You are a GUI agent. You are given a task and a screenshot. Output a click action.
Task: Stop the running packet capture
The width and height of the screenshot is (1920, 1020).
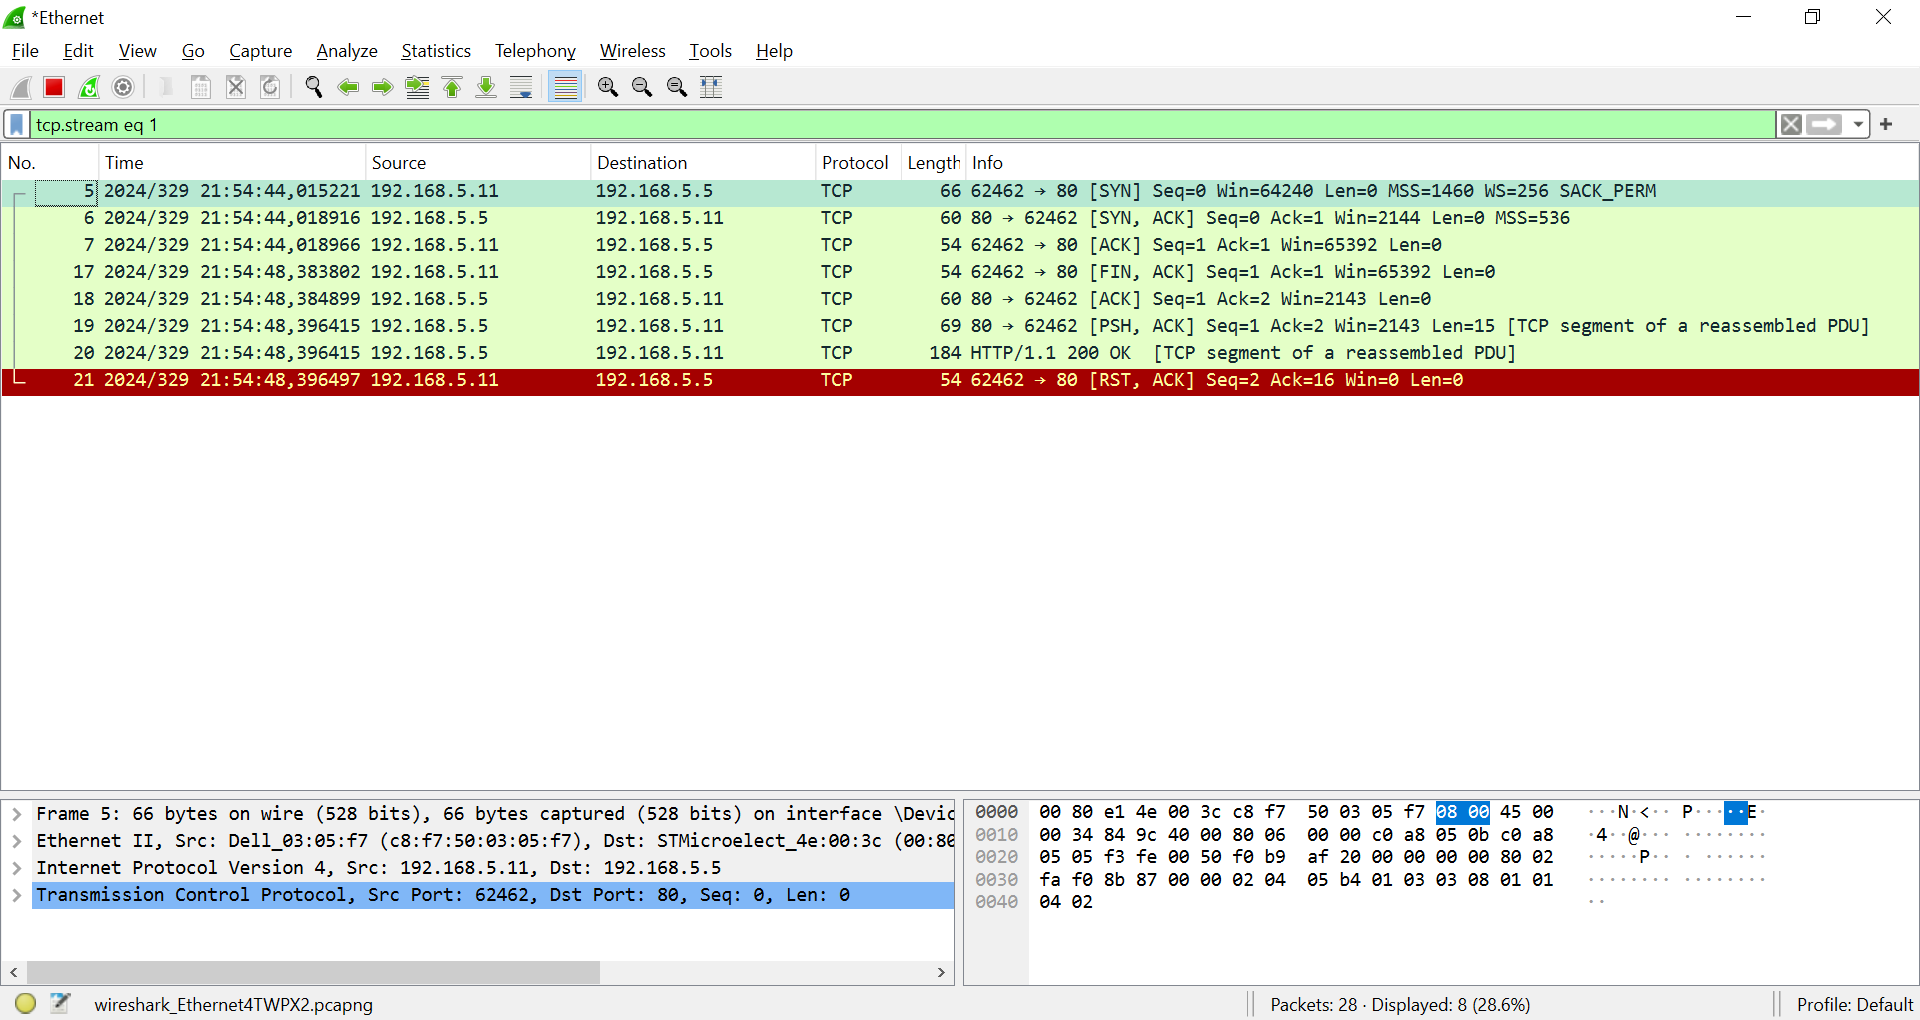point(53,87)
